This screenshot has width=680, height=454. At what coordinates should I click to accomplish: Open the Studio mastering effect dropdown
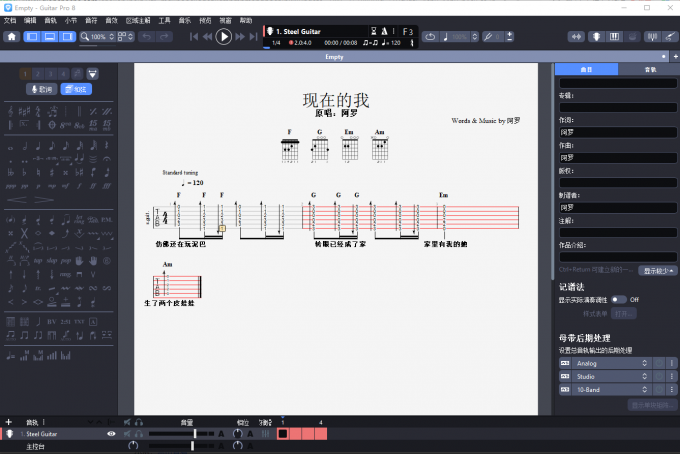pos(645,376)
